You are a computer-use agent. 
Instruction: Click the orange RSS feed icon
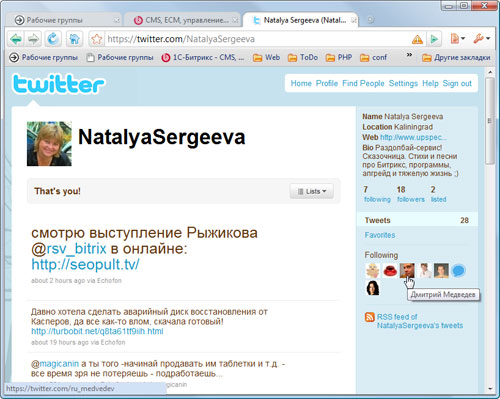click(370, 317)
